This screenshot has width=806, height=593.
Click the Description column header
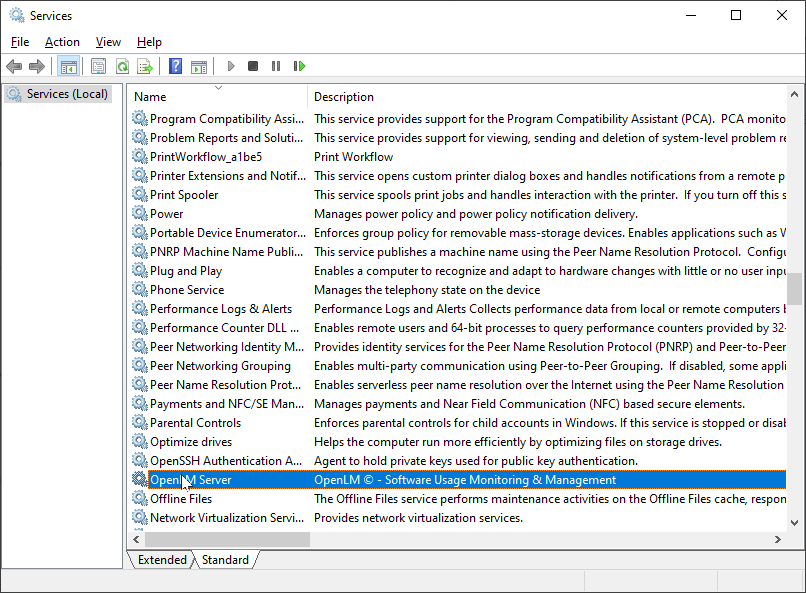(x=344, y=97)
